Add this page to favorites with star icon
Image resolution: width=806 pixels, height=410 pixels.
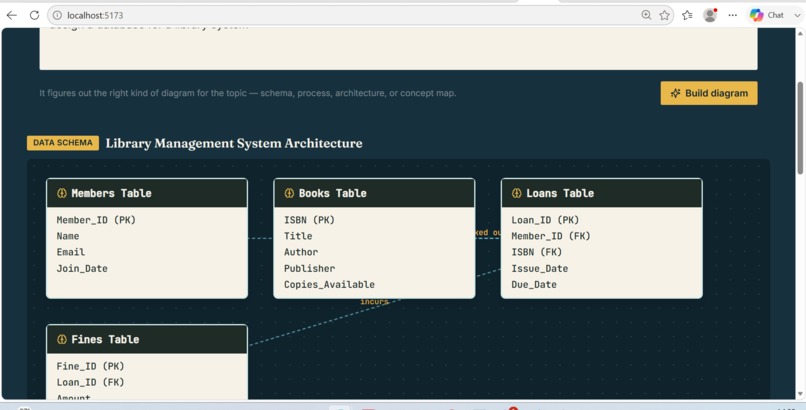(x=665, y=15)
